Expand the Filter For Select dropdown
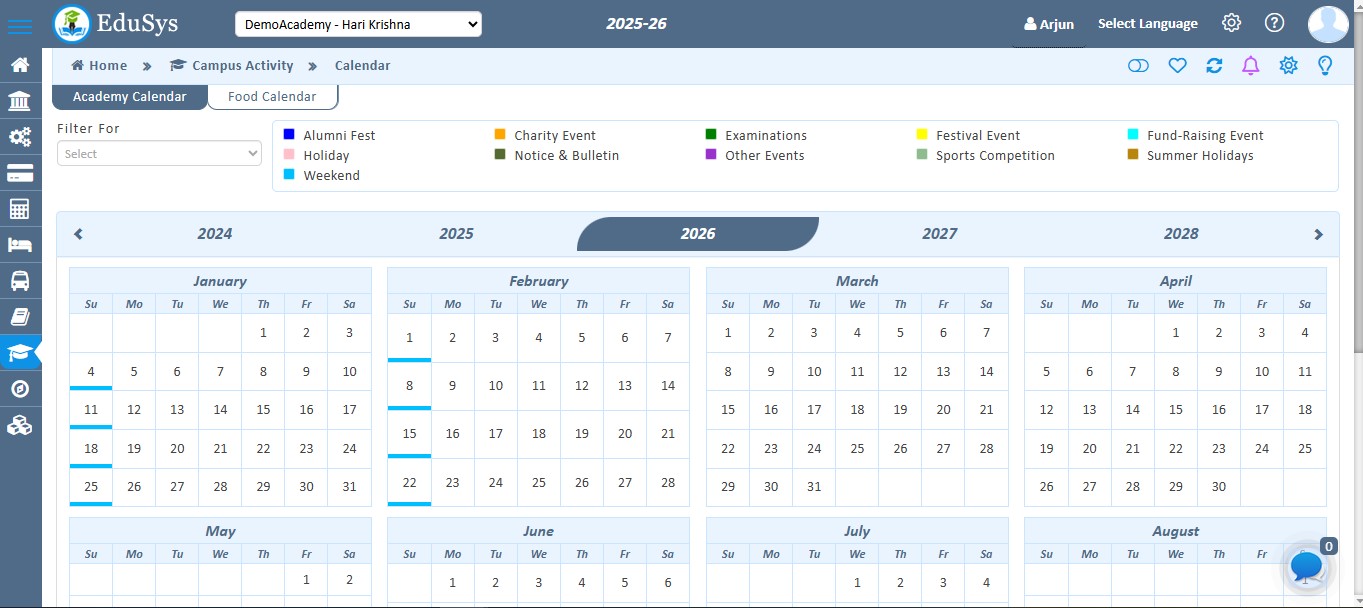Image resolution: width=1363 pixels, height=608 pixels. [158, 154]
